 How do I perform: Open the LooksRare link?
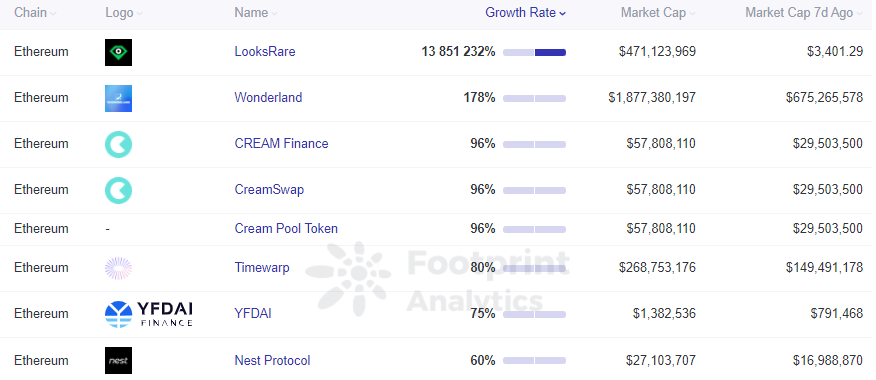tap(265, 52)
